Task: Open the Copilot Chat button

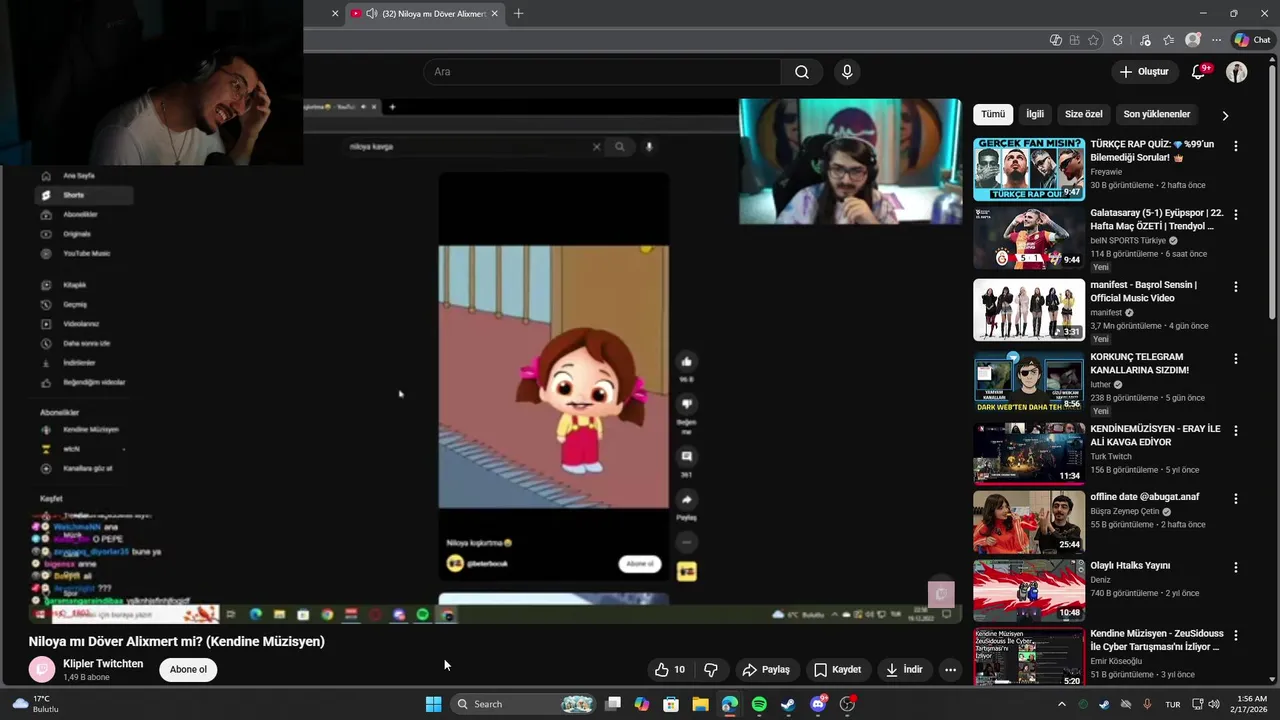Action: tap(1252, 40)
